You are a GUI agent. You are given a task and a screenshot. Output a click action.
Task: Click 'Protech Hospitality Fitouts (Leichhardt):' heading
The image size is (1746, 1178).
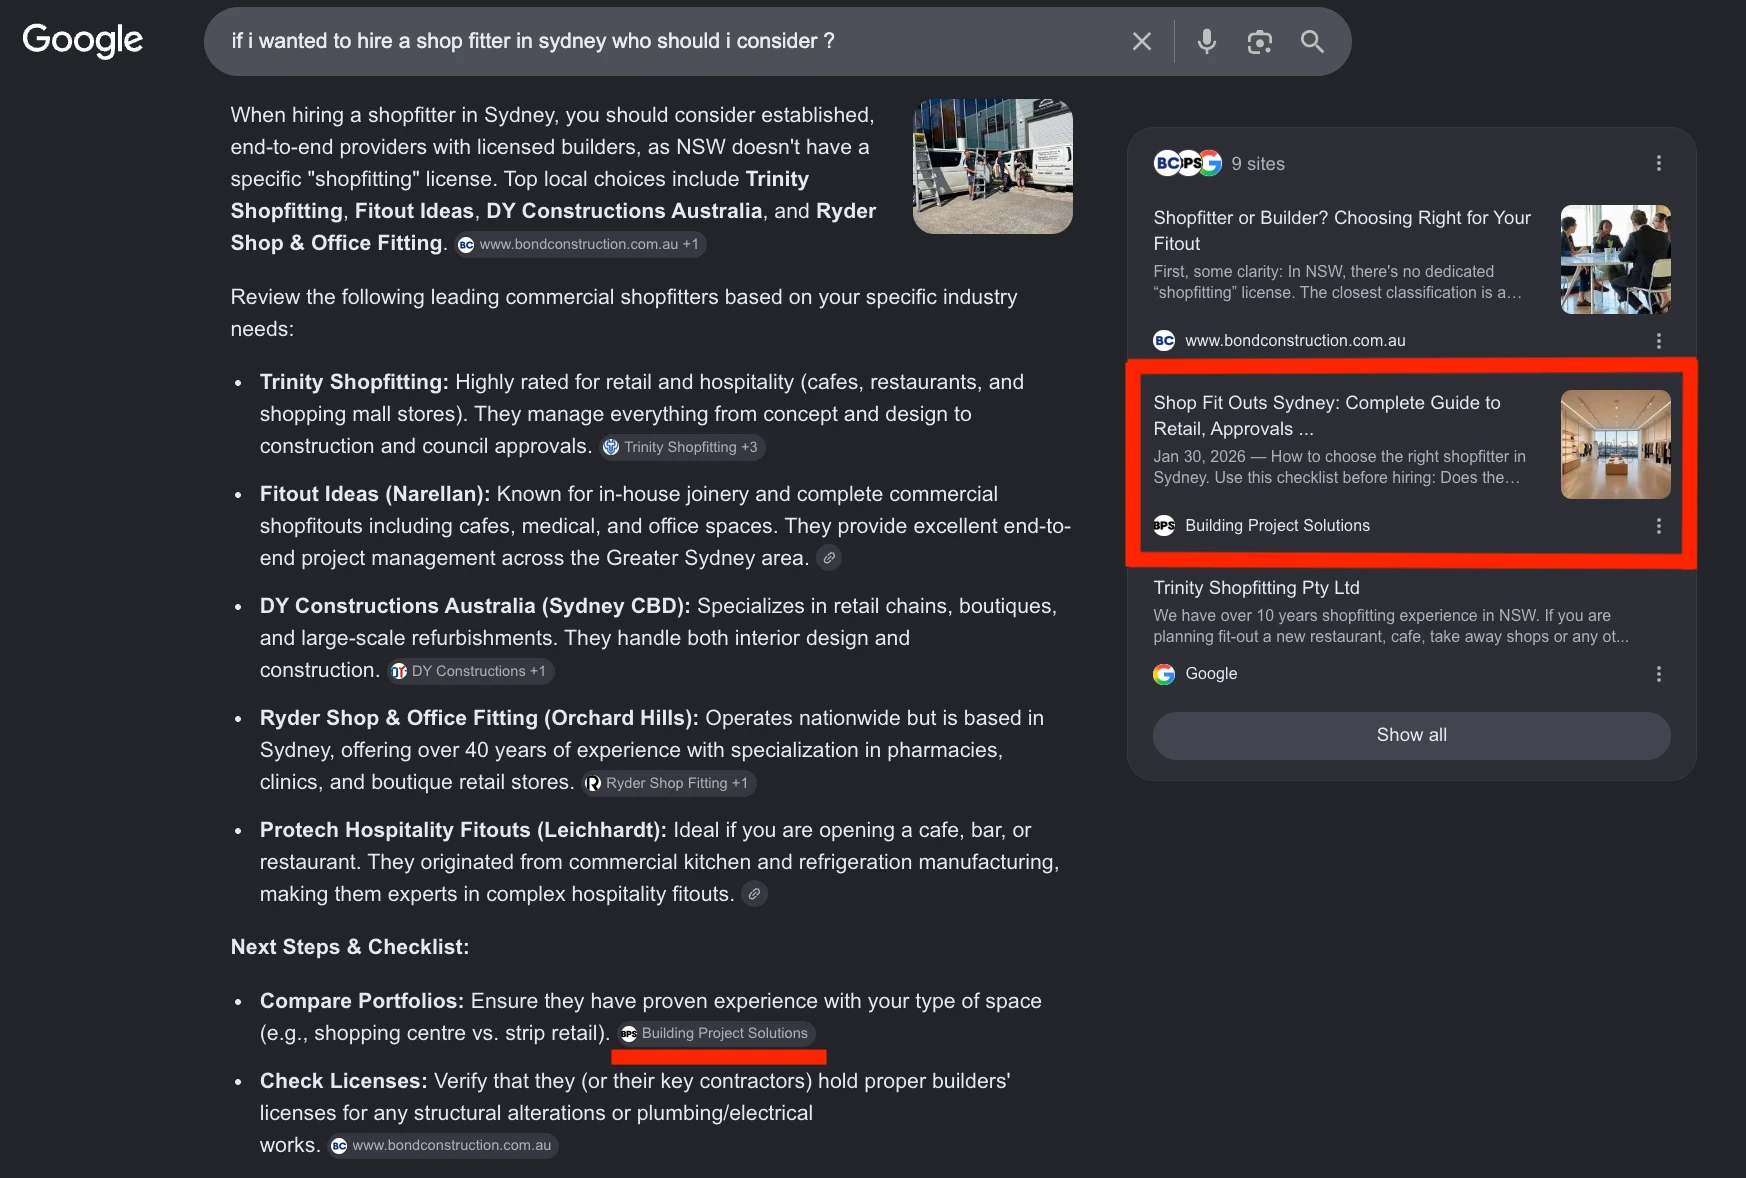pyautogui.click(x=463, y=830)
